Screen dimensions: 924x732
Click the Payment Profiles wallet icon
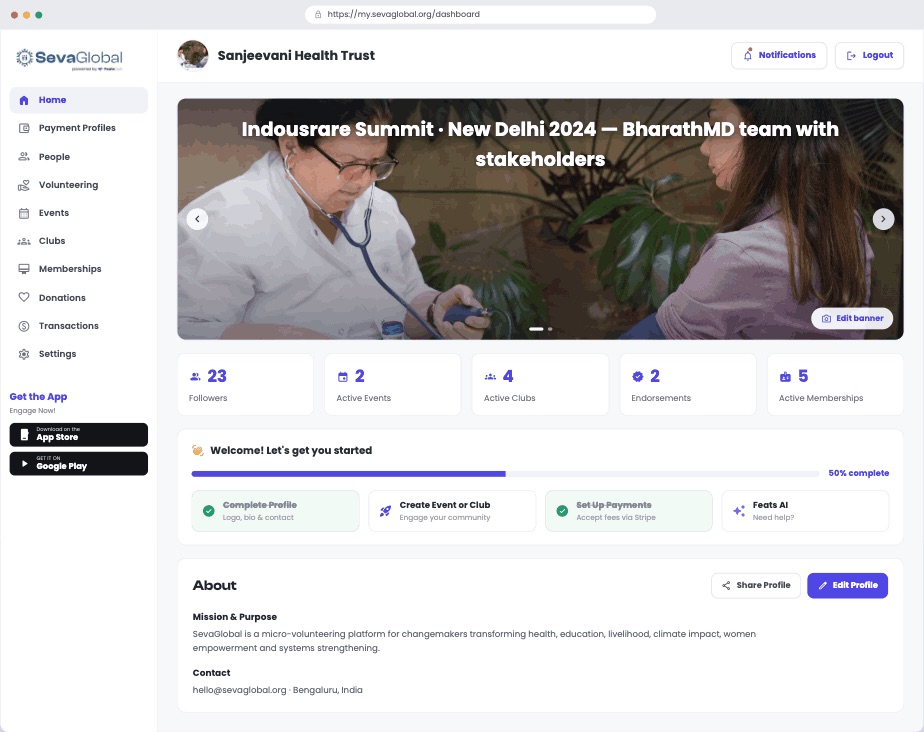point(24,128)
